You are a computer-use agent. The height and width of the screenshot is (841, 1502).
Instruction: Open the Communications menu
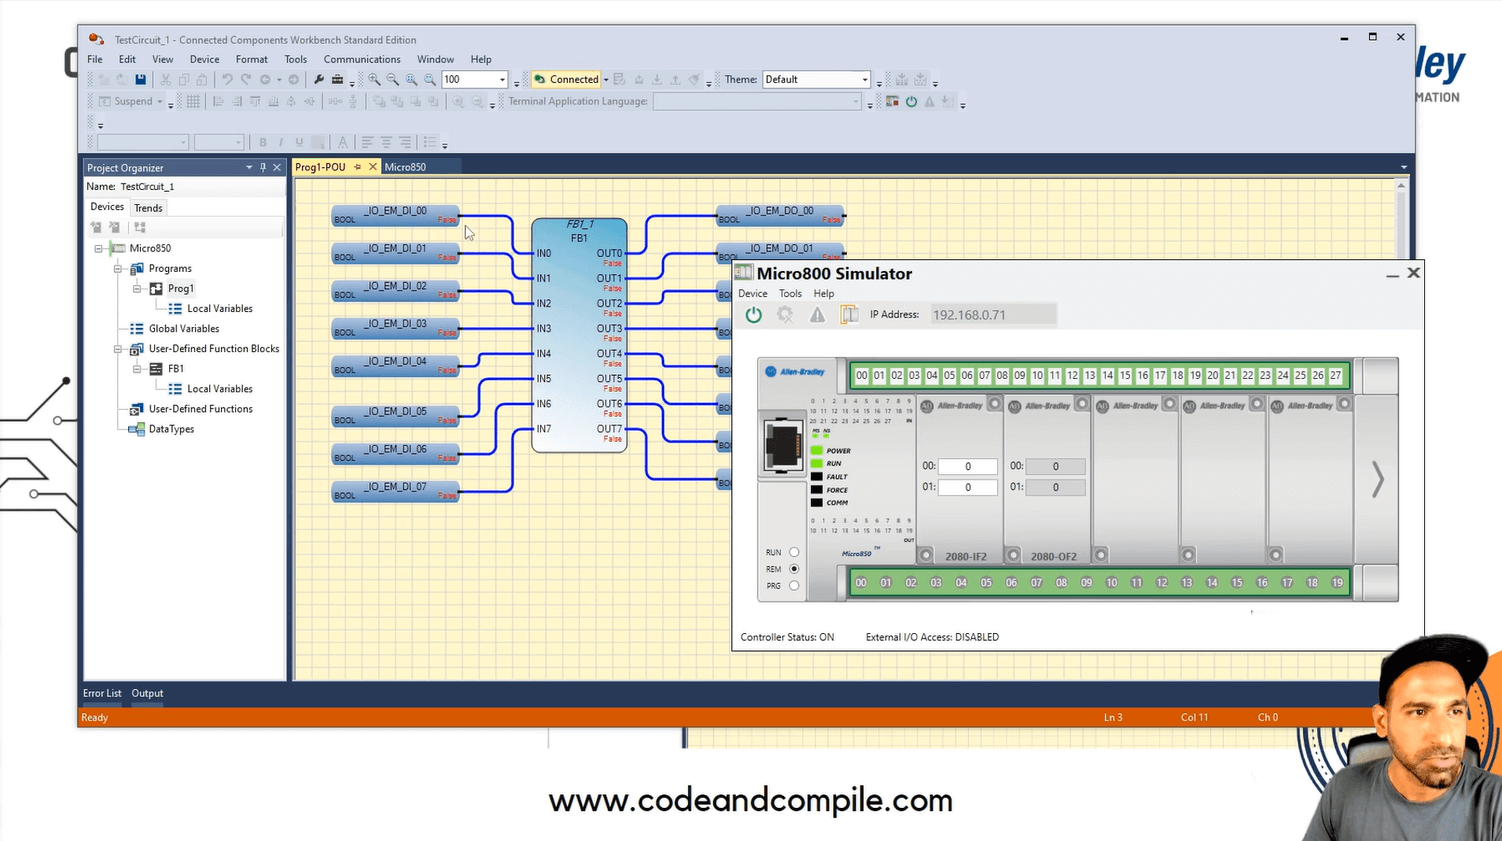coord(361,59)
